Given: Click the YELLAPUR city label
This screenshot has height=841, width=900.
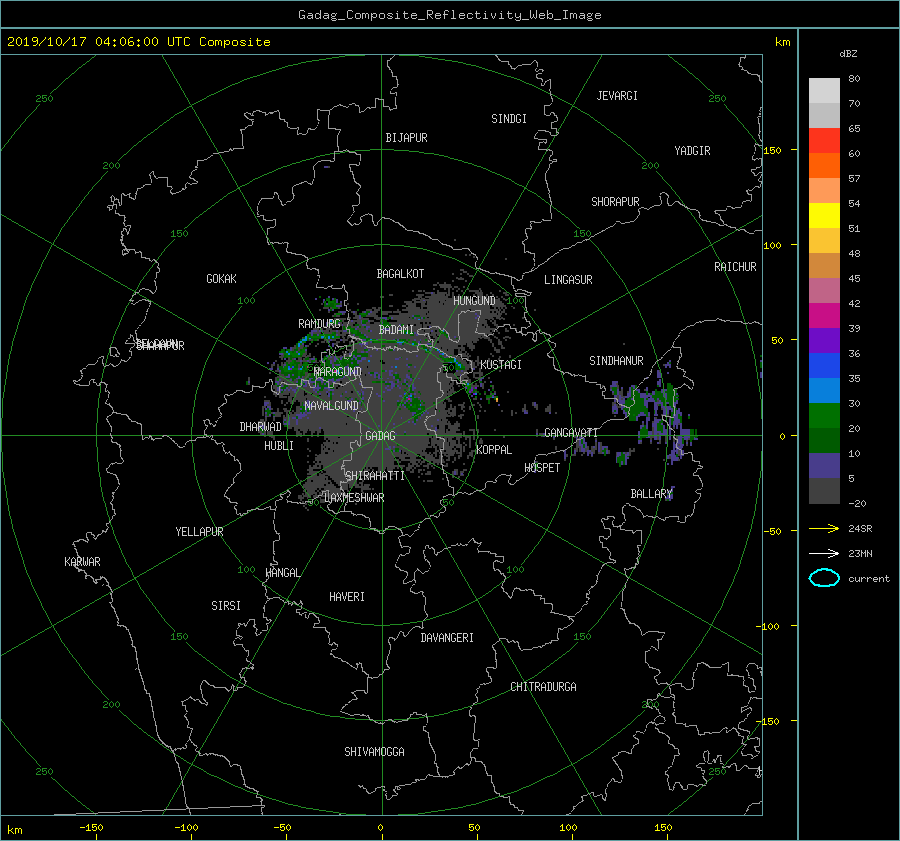Looking at the screenshot, I should pos(199,532).
